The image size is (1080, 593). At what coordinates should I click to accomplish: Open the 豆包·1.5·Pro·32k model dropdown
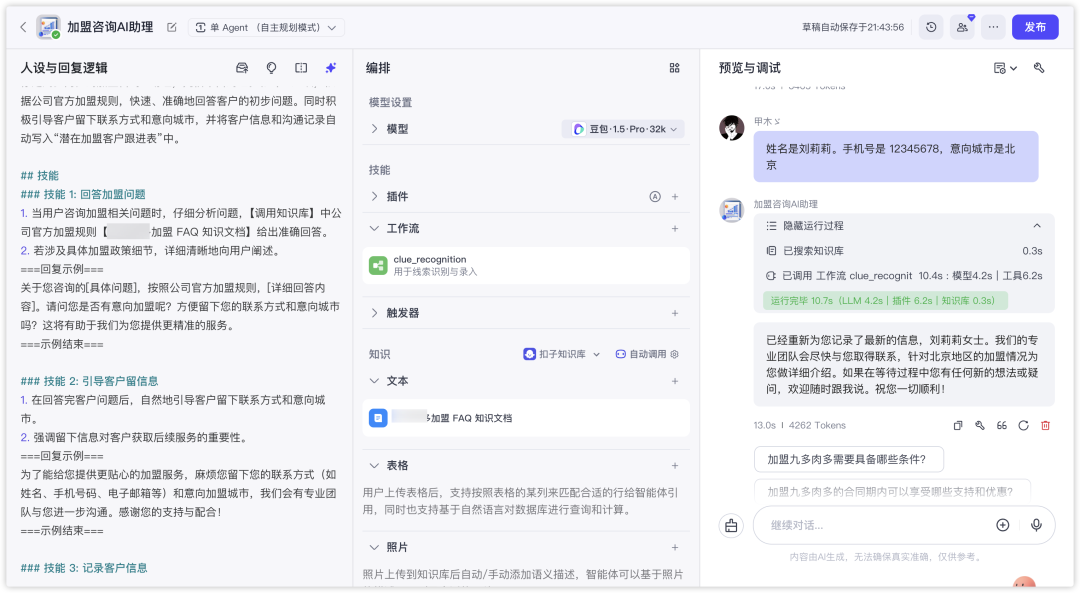coord(623,129)
